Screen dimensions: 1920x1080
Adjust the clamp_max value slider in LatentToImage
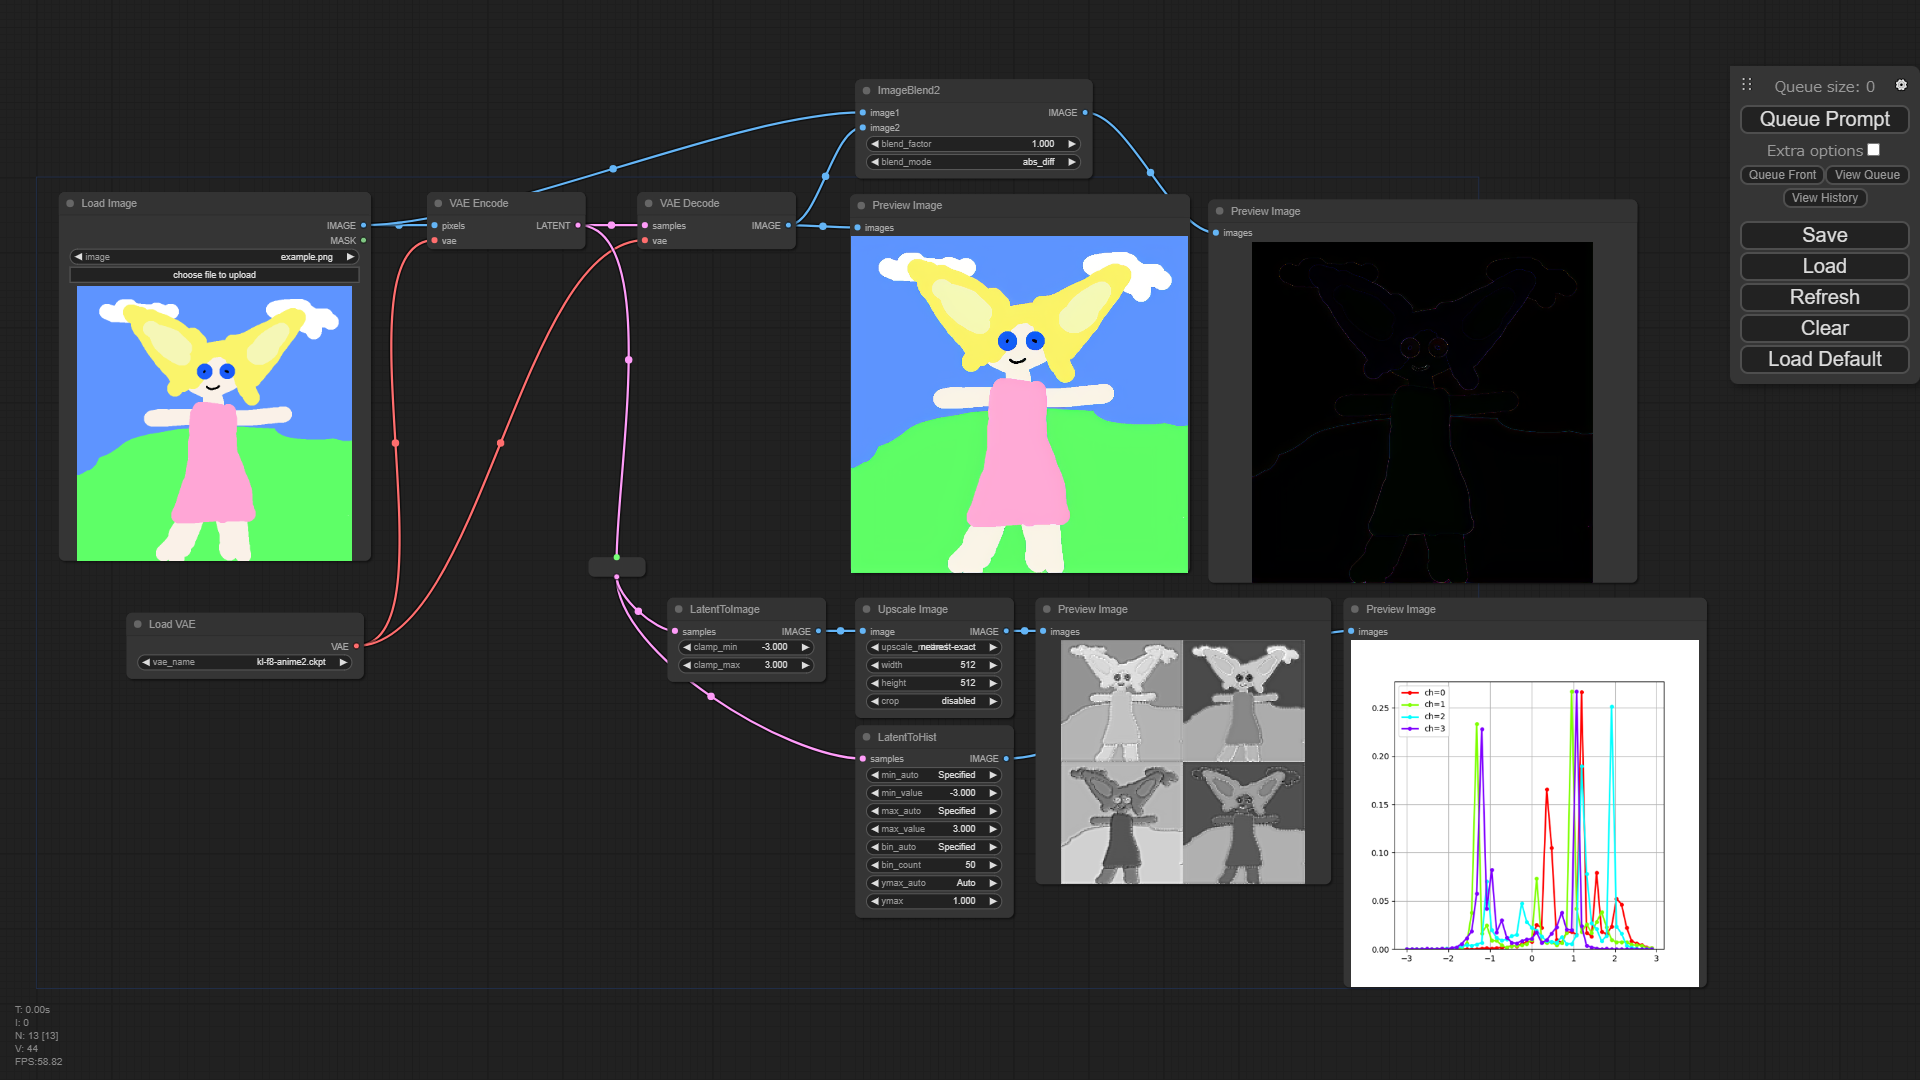(746, 665)
